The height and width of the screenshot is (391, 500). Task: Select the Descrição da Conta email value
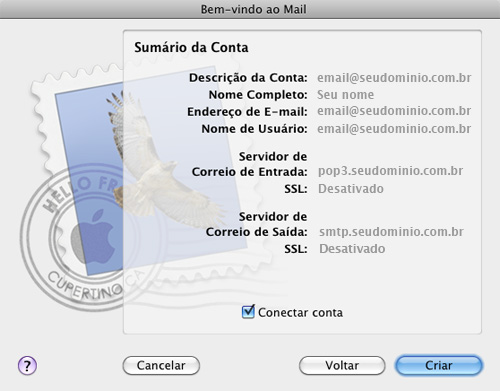[394, 78]
